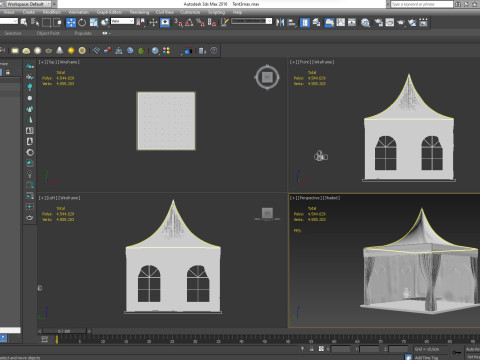480x360 pixels.
Task: Open the Material Editor
Action: tap(365, 22)
